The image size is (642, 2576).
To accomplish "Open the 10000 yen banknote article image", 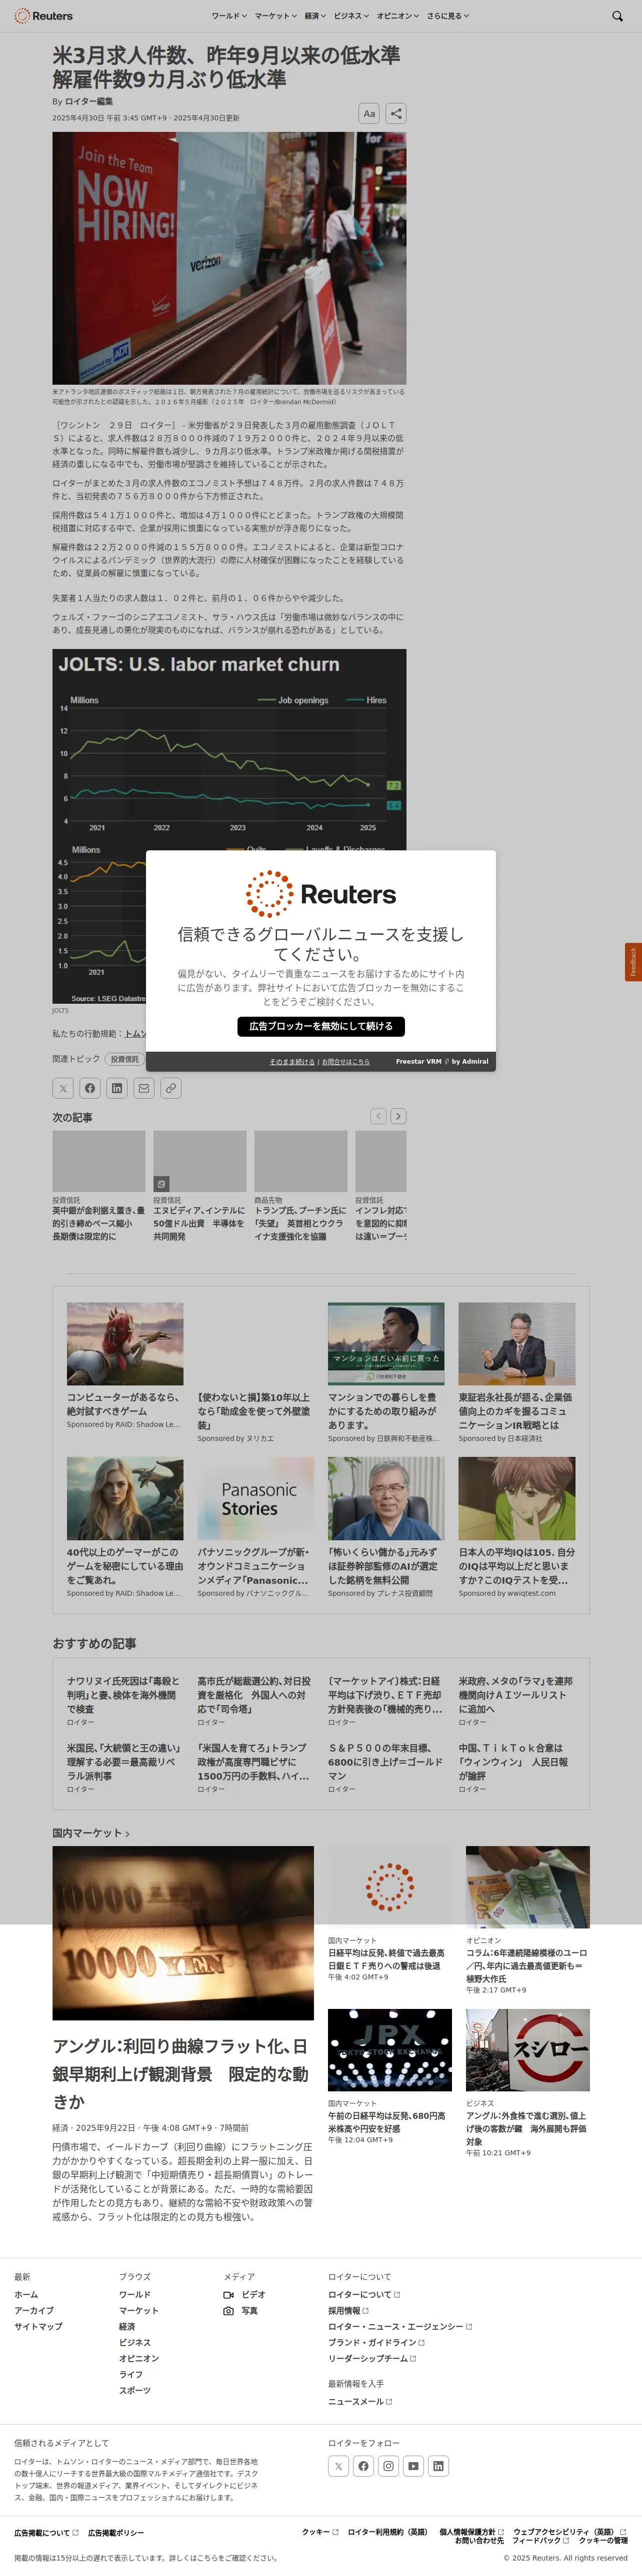I will tap(183, 1933).
